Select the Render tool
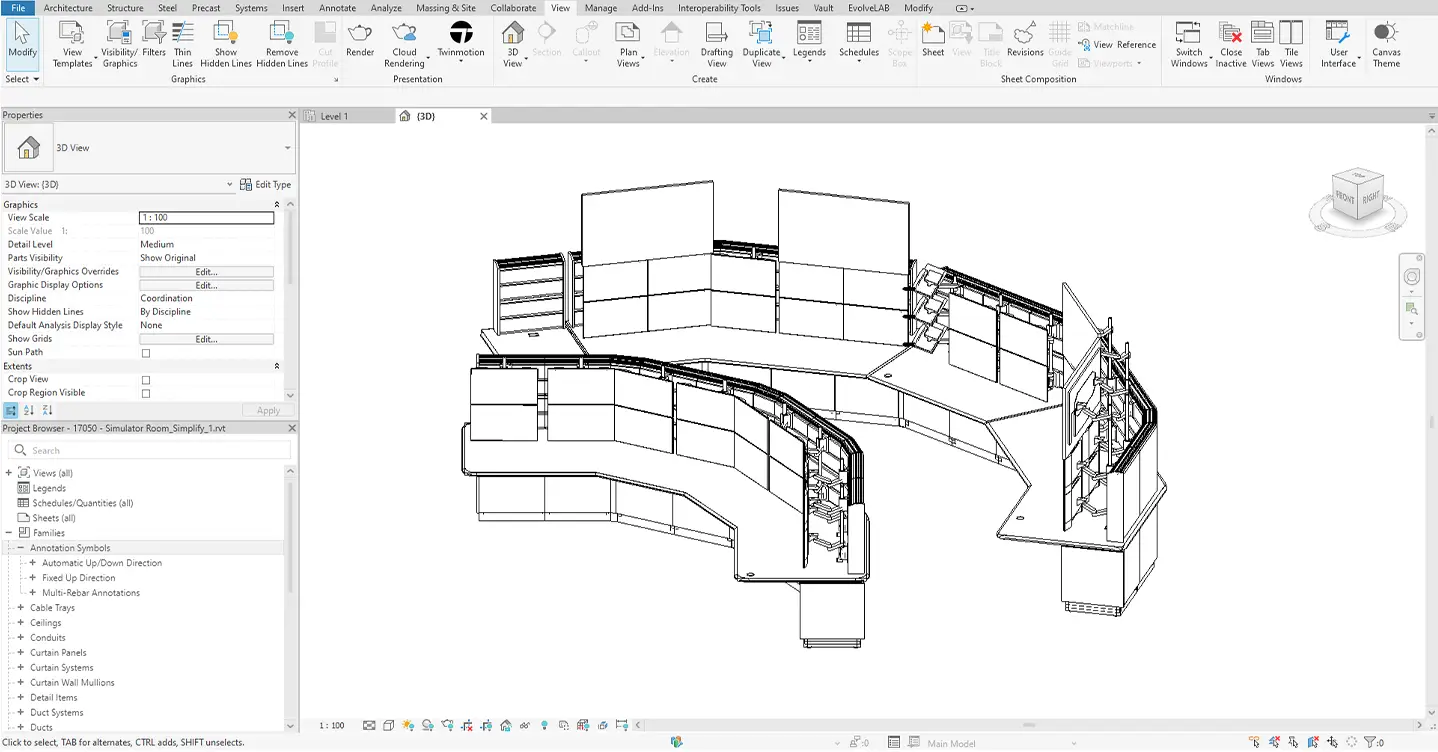This screenshot has height=752, width=1438. (x=360, y=40)
